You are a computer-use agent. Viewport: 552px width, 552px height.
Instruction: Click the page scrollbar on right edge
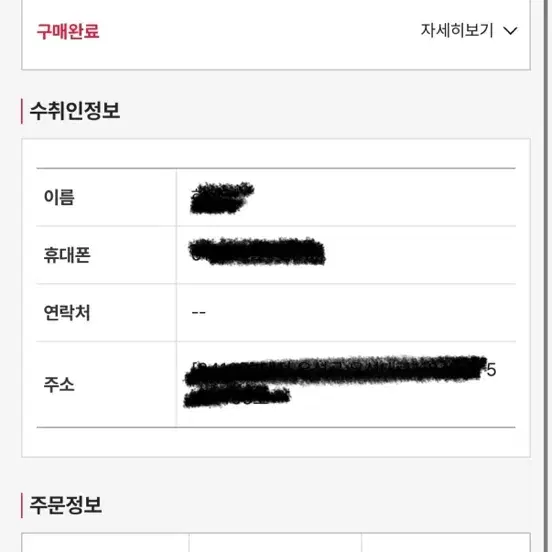point(548,276)
